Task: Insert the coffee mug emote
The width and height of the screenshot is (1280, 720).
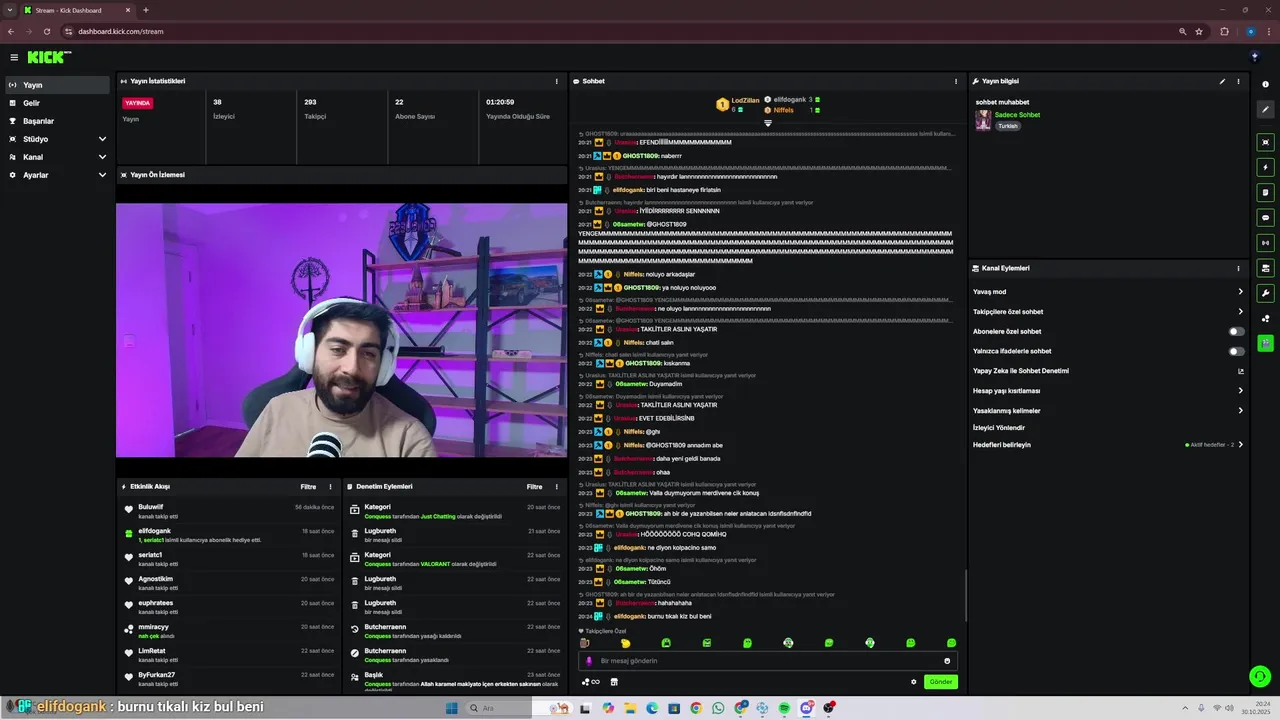Action: [x=585, y=643]
